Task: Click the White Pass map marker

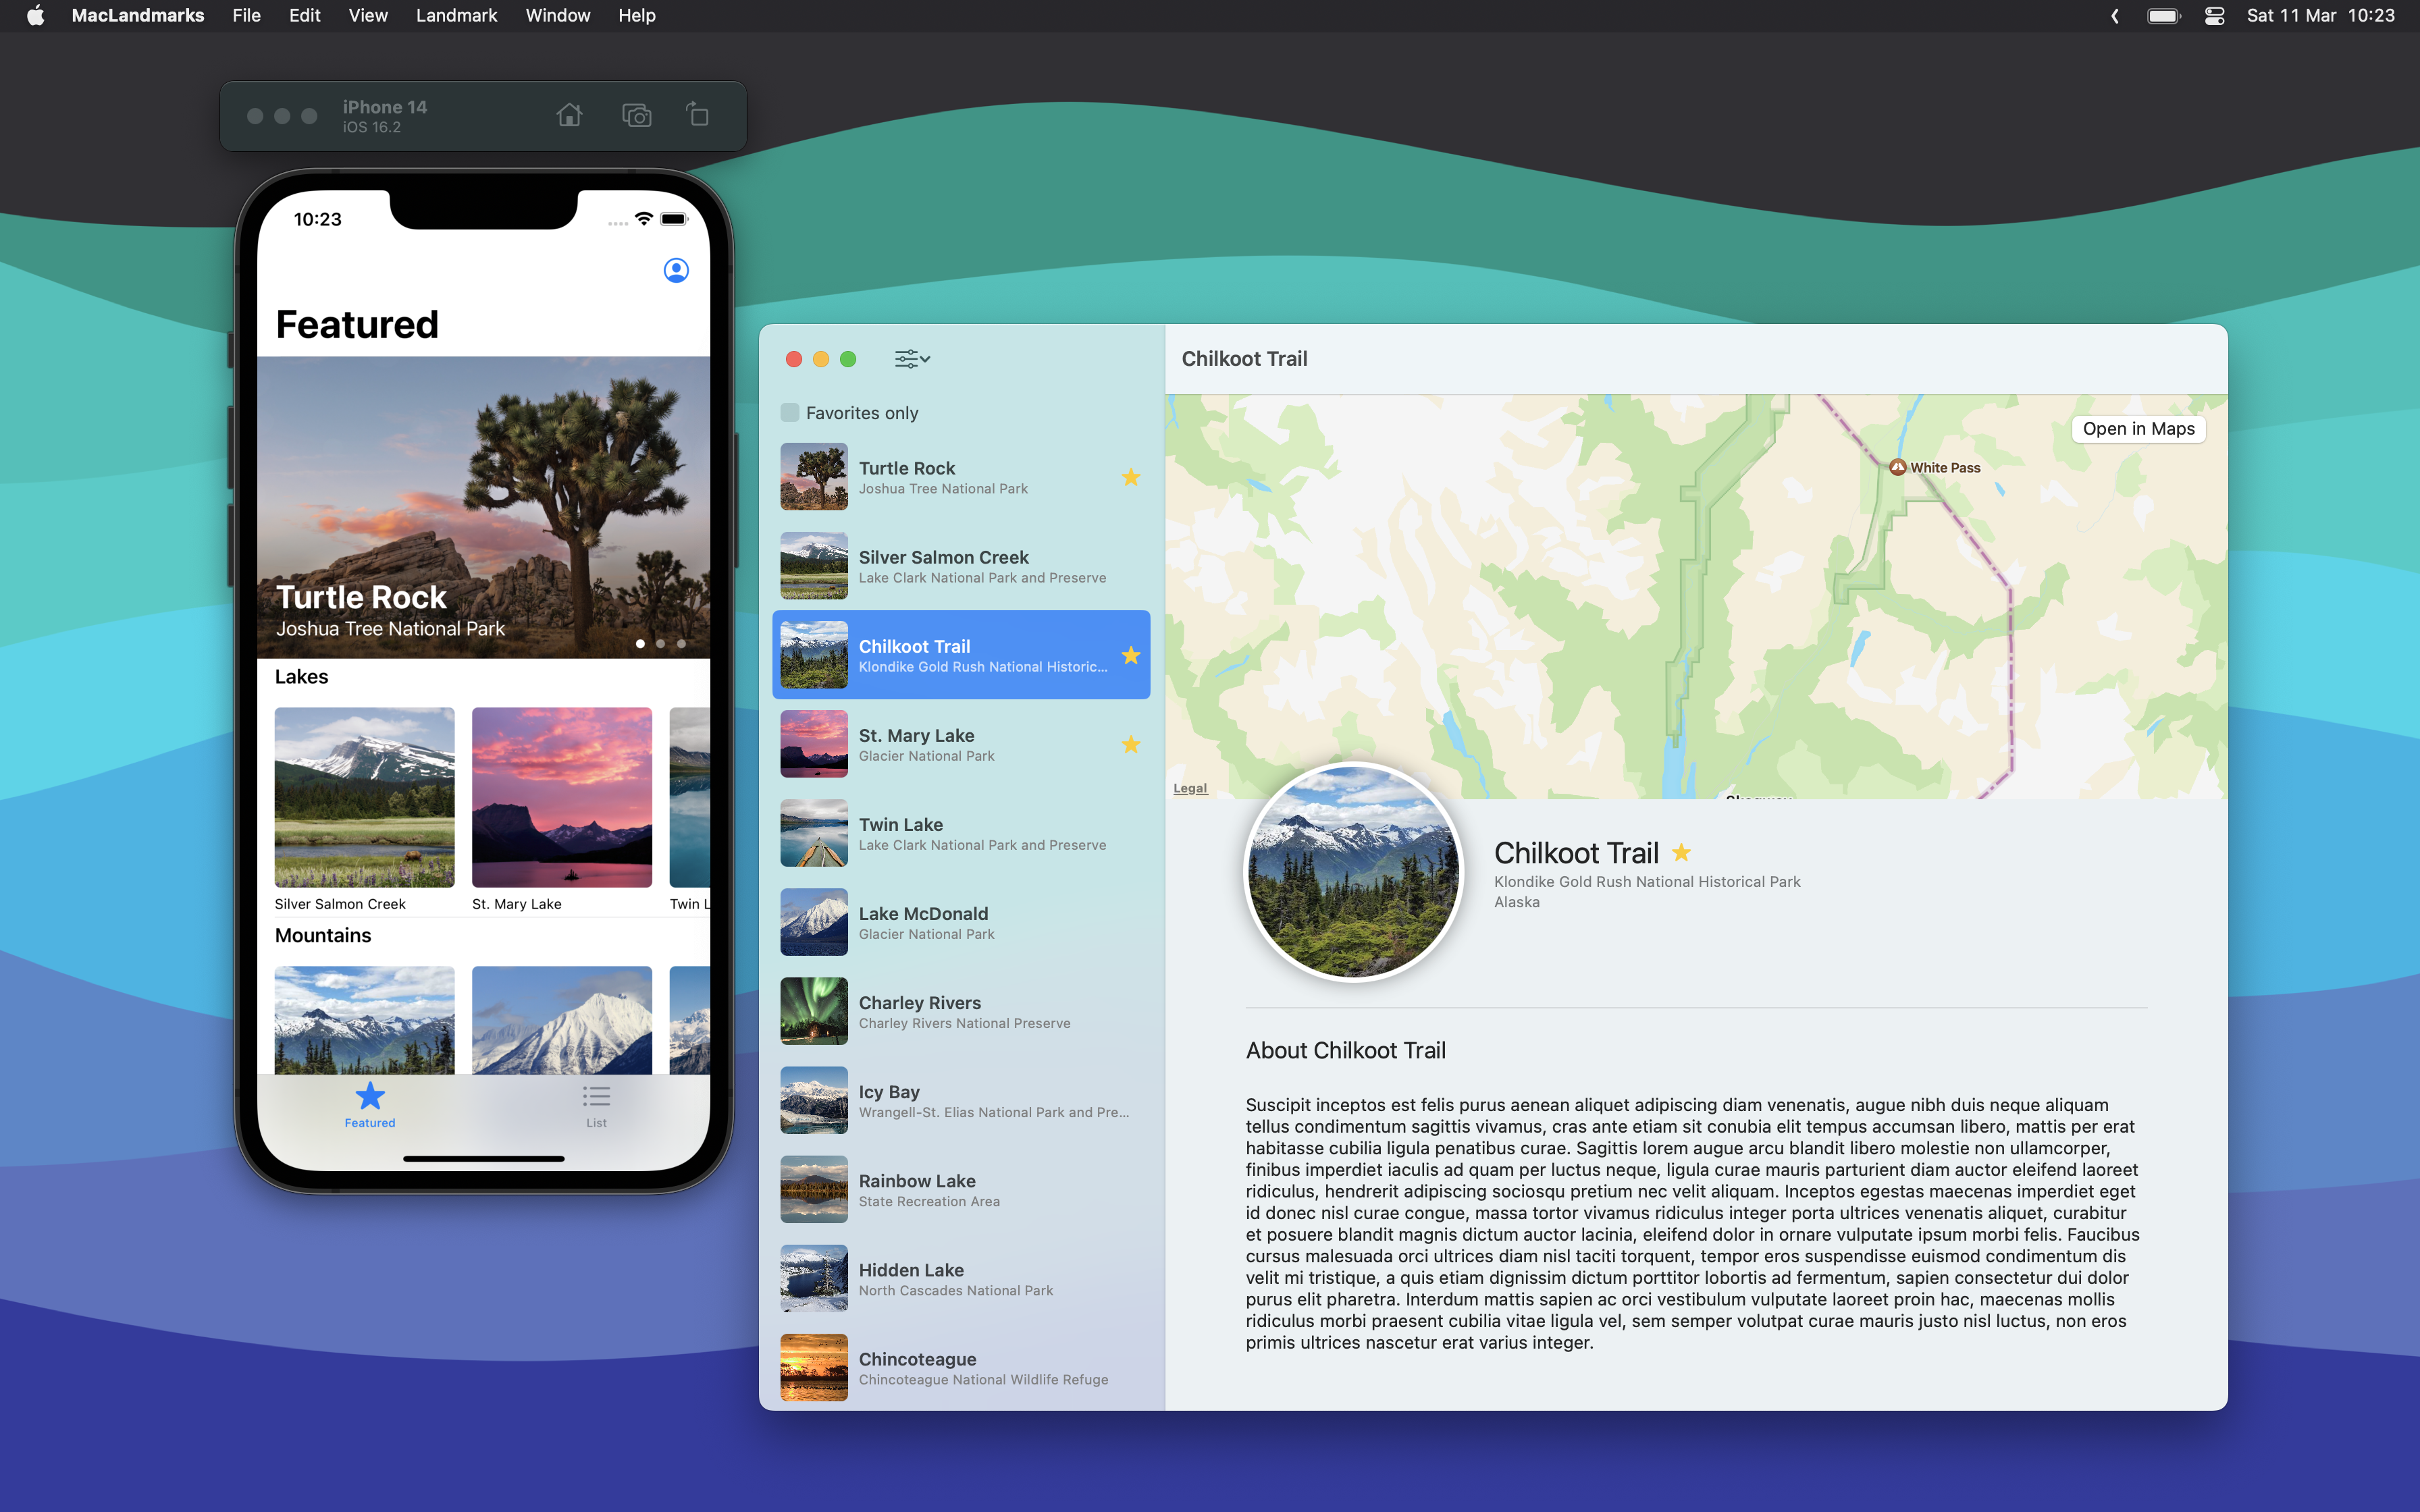Action: coord(1897,467)
